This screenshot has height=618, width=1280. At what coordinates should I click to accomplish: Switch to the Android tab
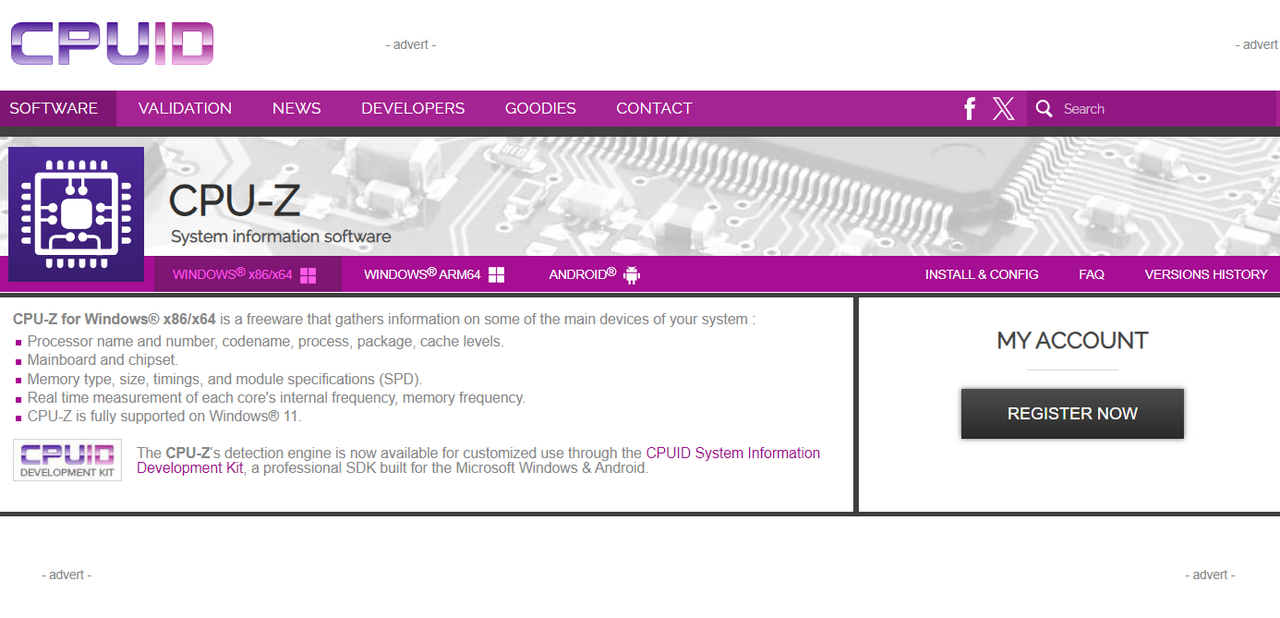pos(594,274)
